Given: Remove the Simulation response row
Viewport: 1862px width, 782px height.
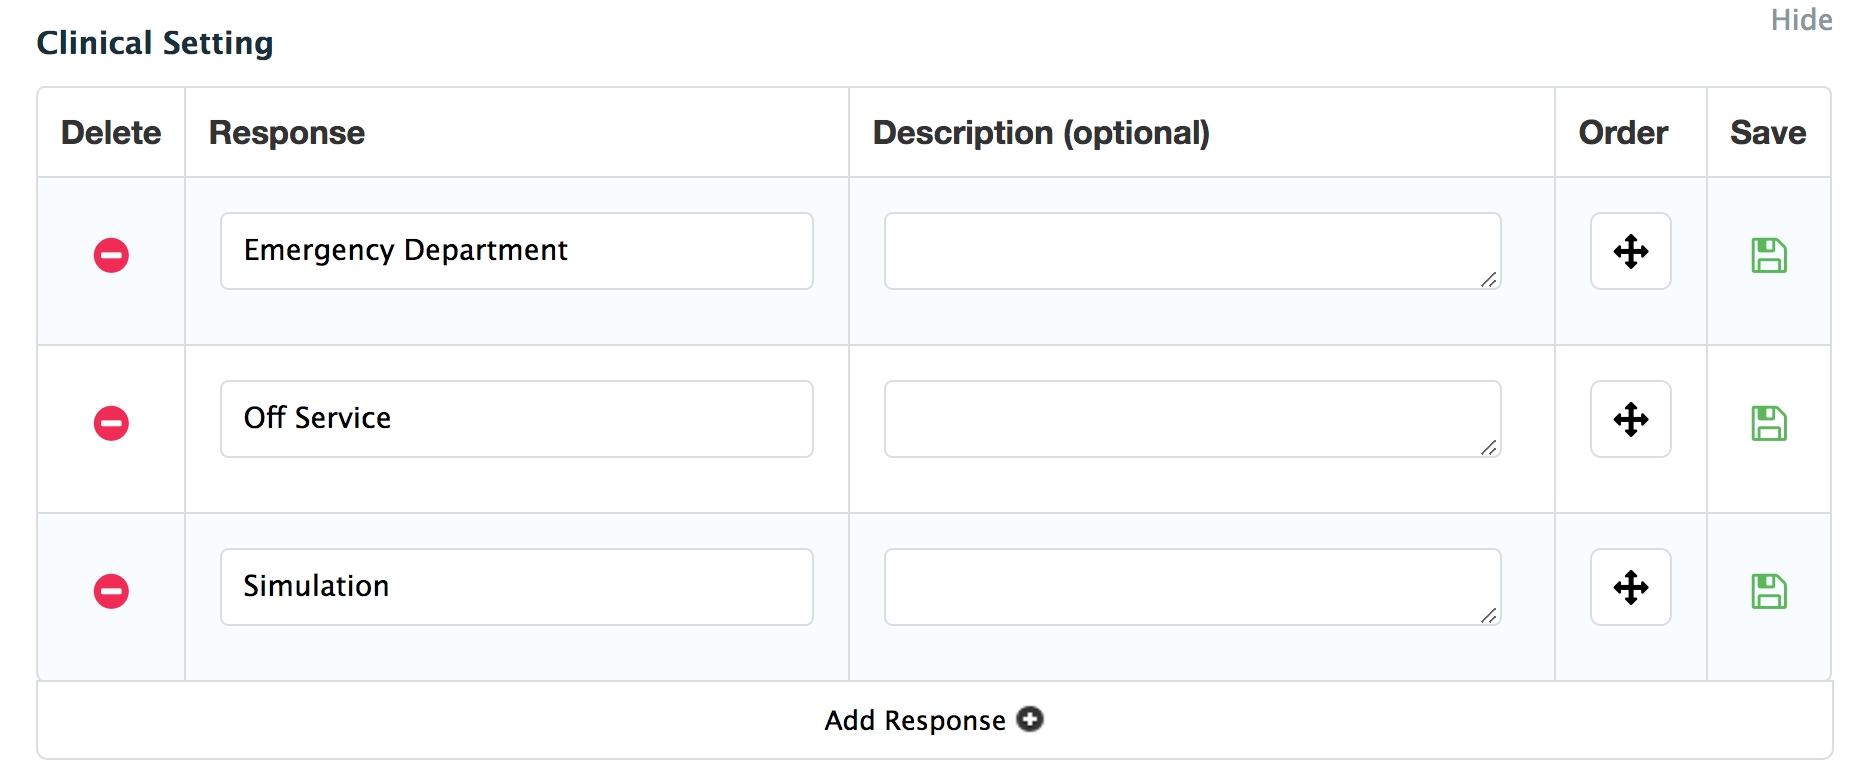Looking at the screenshot, I should point(111,591).
